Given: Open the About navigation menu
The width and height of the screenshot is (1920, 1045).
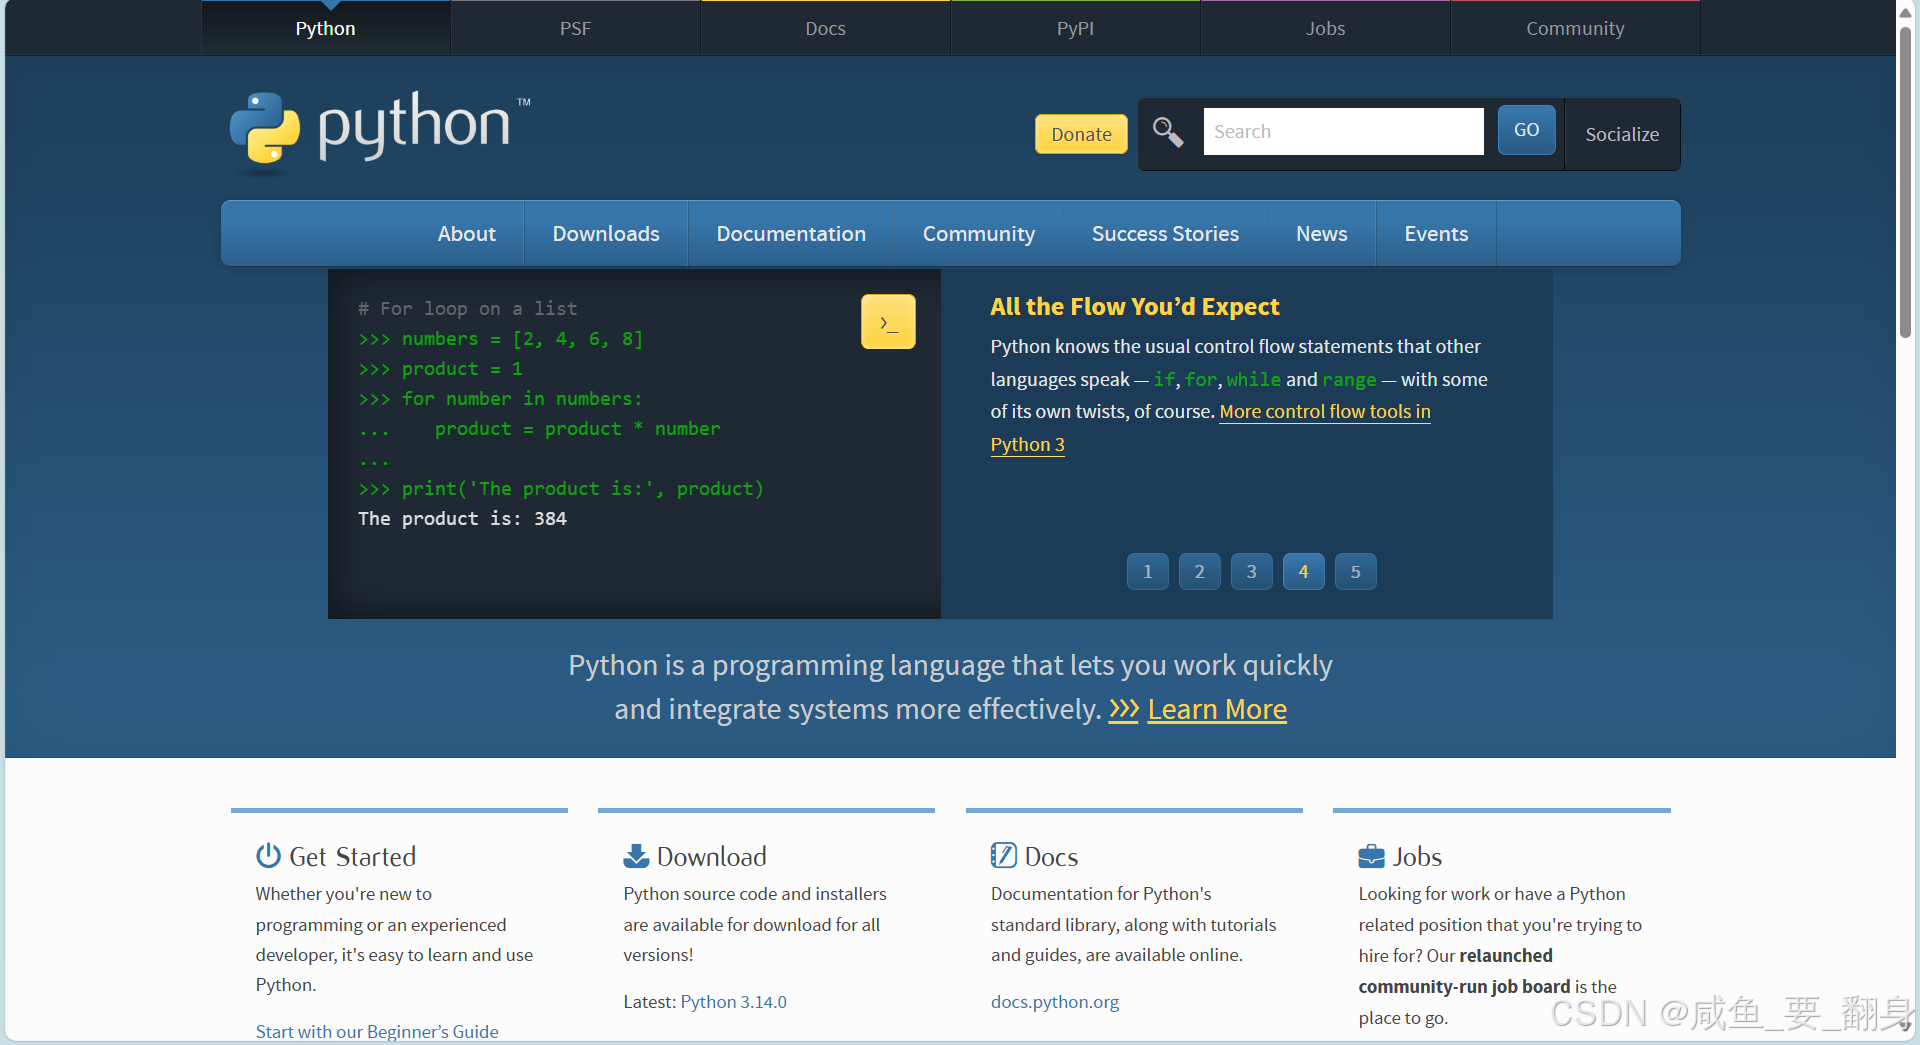Looking at the screenshot, I should coord(466,233).
